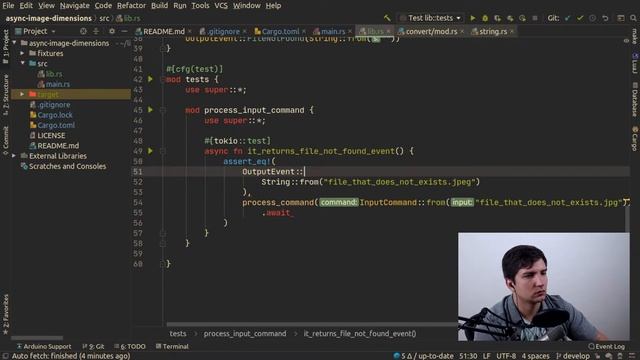The image size is (640, 360).
Task: Open the File menu
Action: pos(8,6)
